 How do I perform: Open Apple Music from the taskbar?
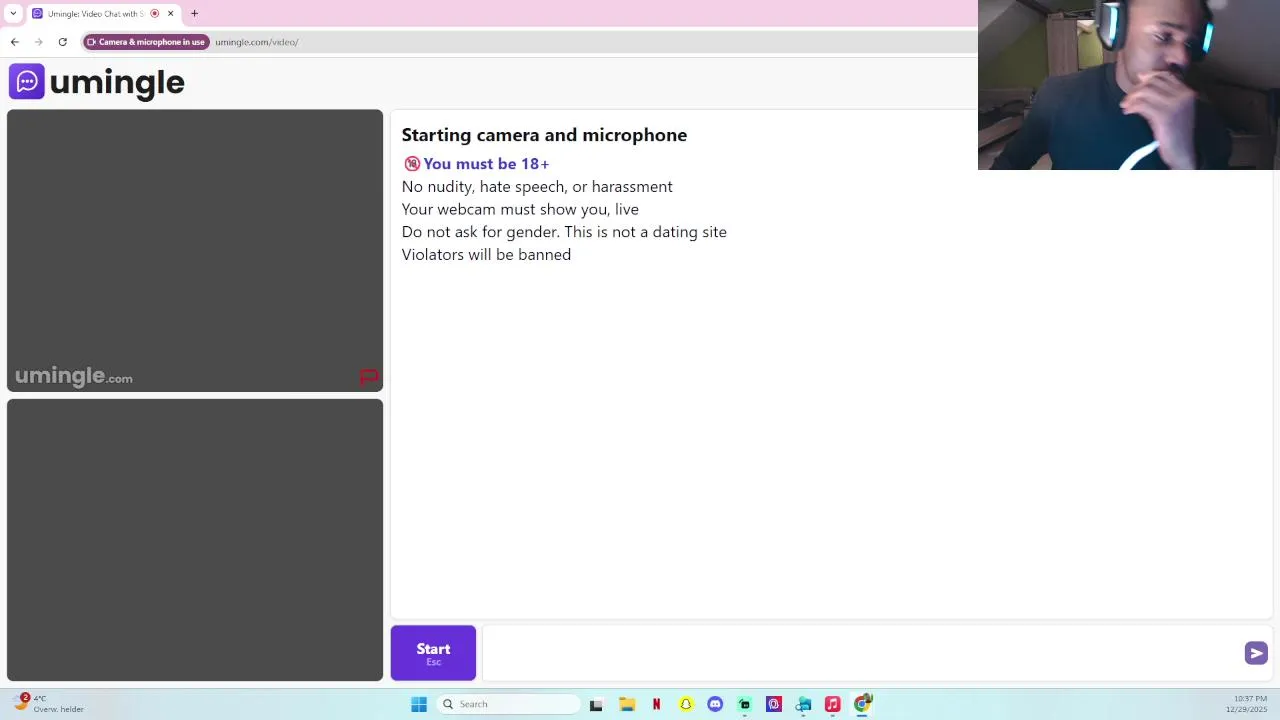coord(832,704)
